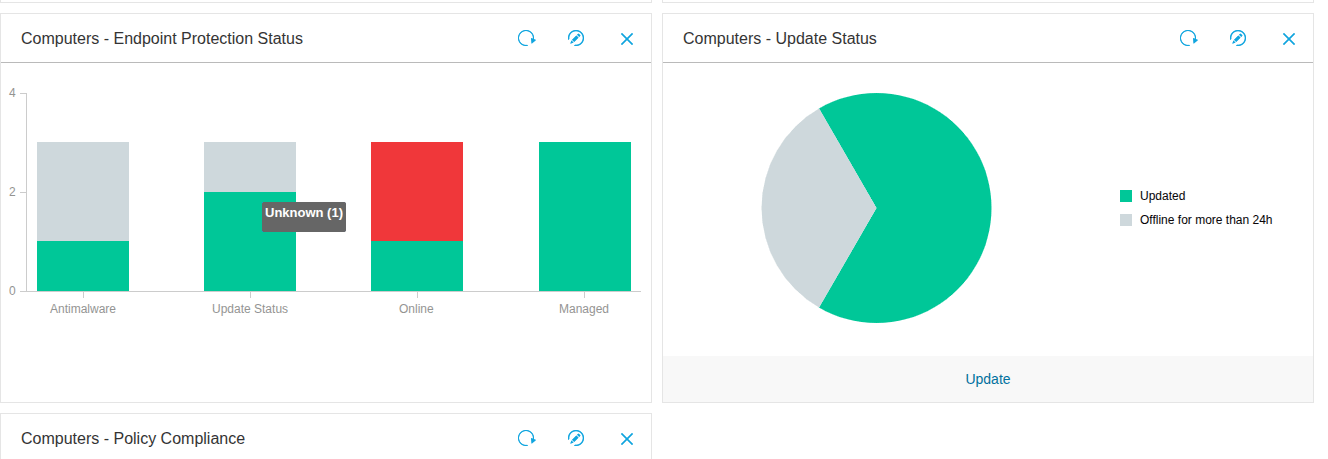Refresh the Computers - Update Status portlet

(x=1188, y=39)
